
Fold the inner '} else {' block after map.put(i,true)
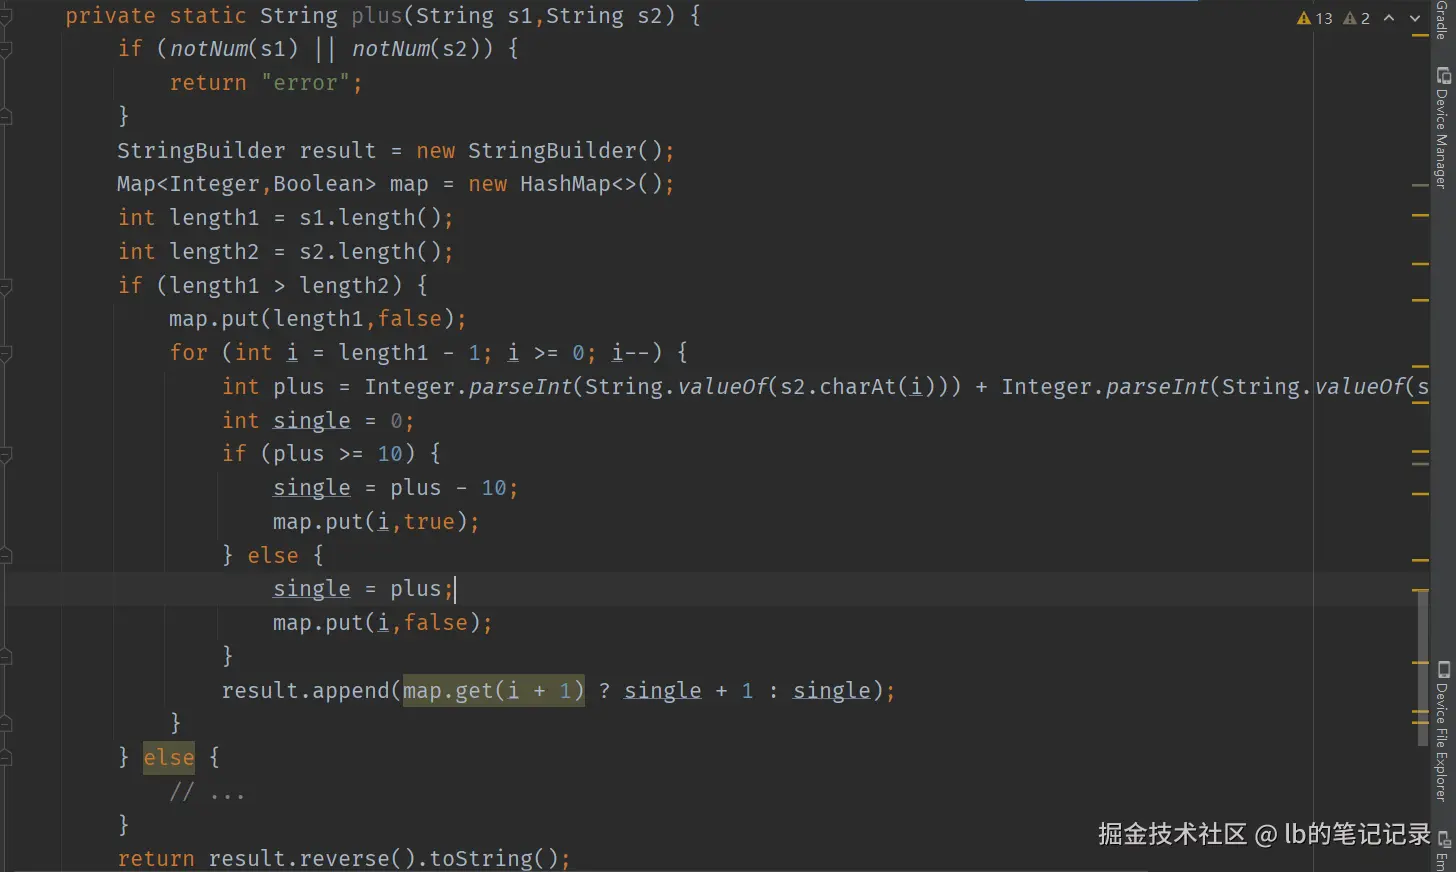click(6, 556)
